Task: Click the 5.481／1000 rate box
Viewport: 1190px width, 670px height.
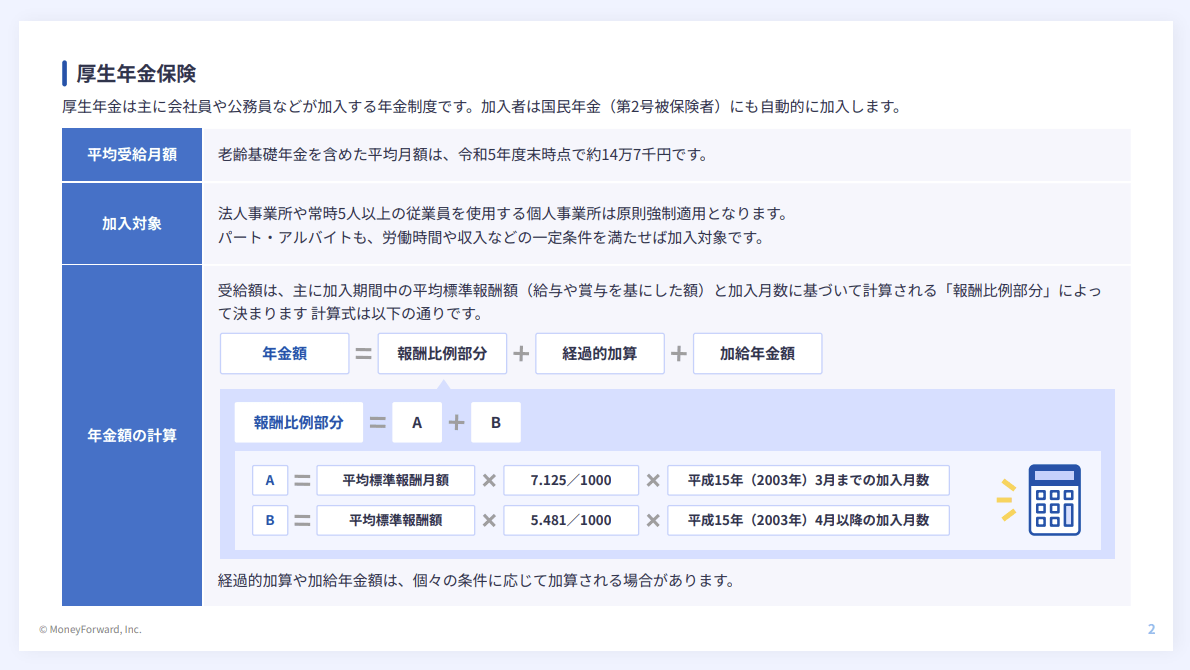Action: pyautogui.click(x=571, y=520)
